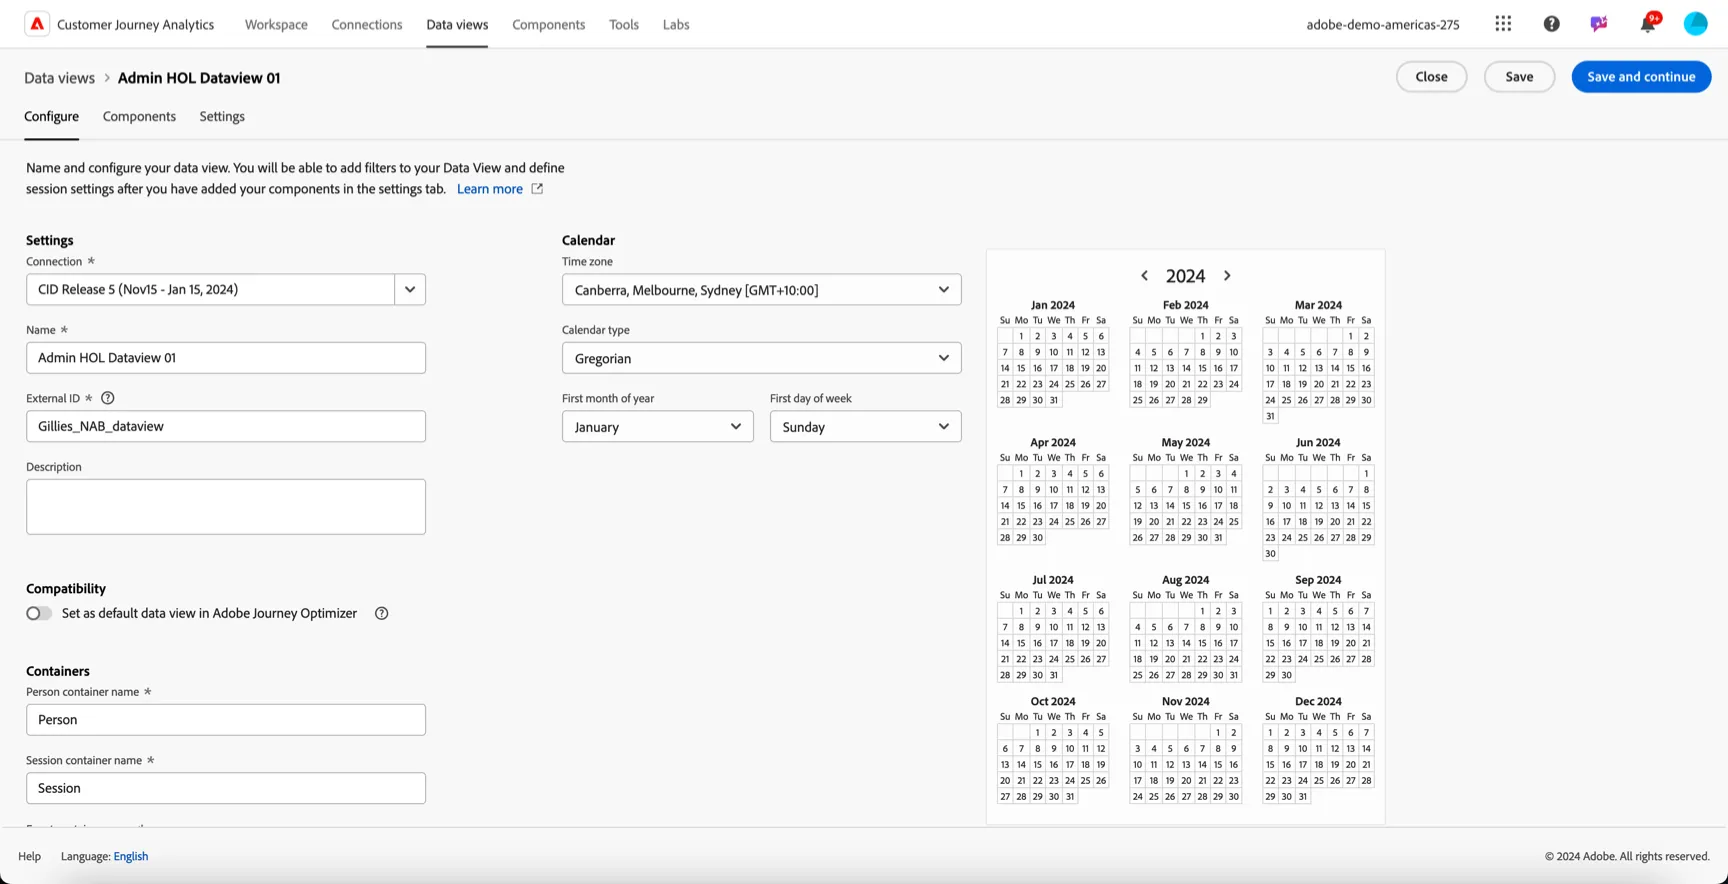The image size is (1728, 884).
Task: Click the English language link
Action: tap(131, 856)
